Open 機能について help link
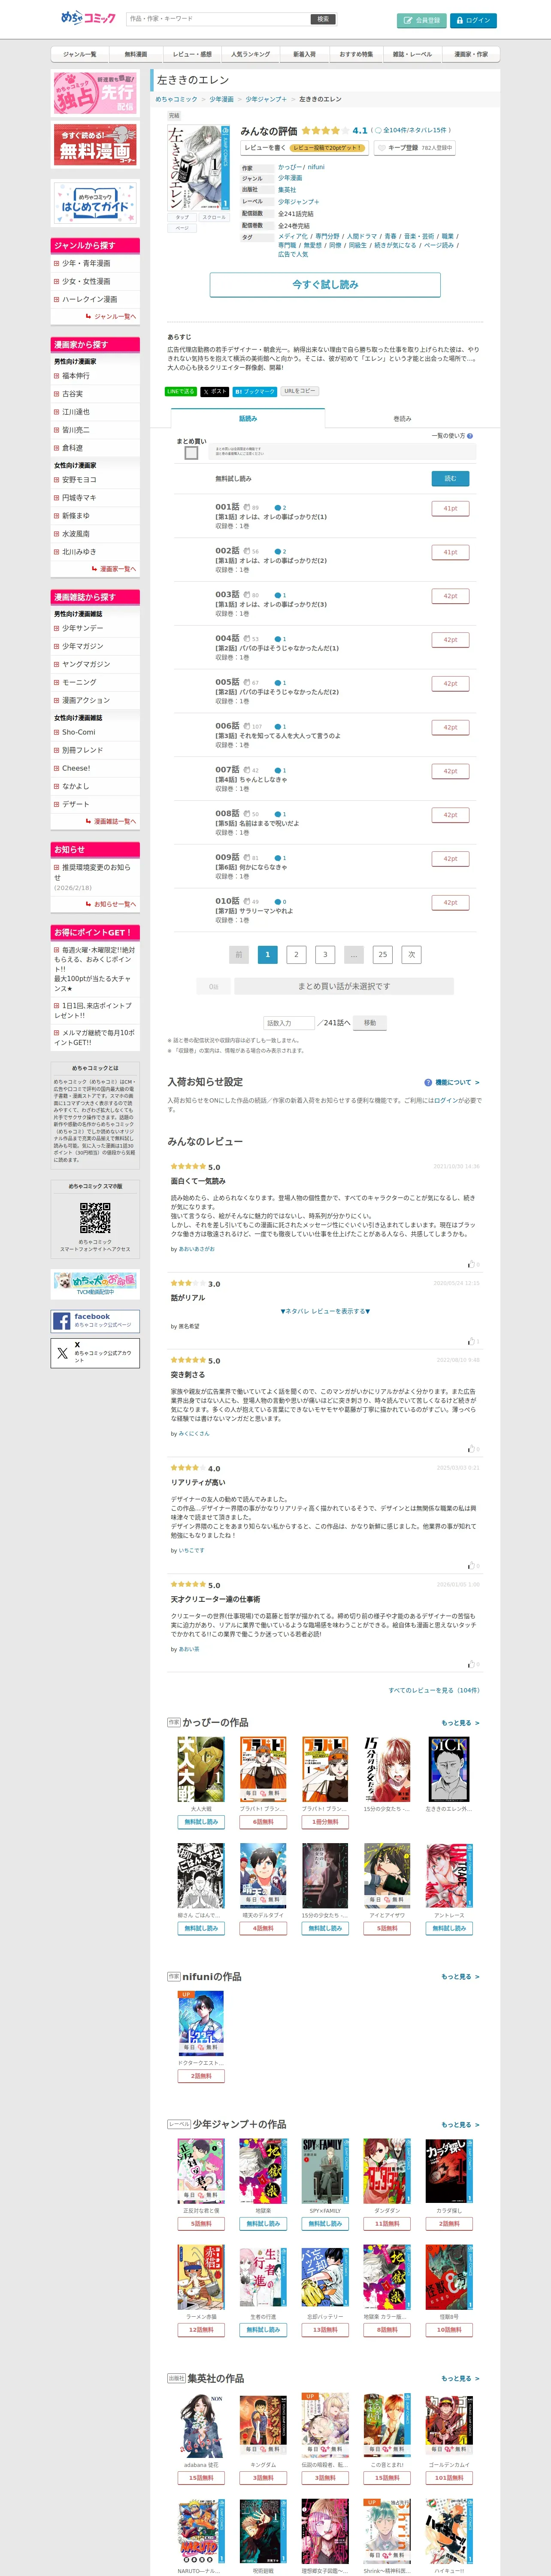 452,1082
